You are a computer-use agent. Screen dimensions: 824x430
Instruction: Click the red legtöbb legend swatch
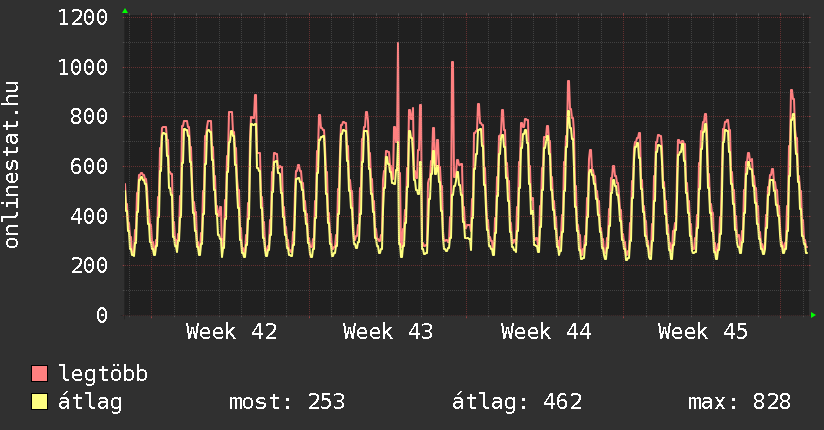click(39, 375)
